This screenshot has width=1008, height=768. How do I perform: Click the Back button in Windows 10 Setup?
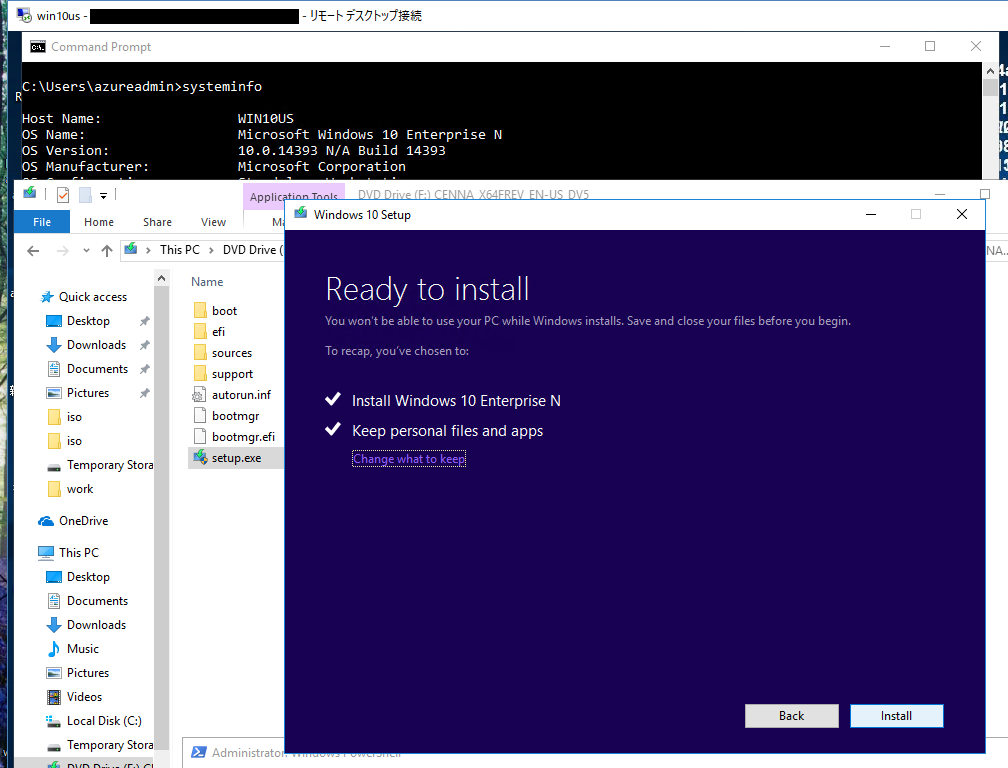click(791, 715)
